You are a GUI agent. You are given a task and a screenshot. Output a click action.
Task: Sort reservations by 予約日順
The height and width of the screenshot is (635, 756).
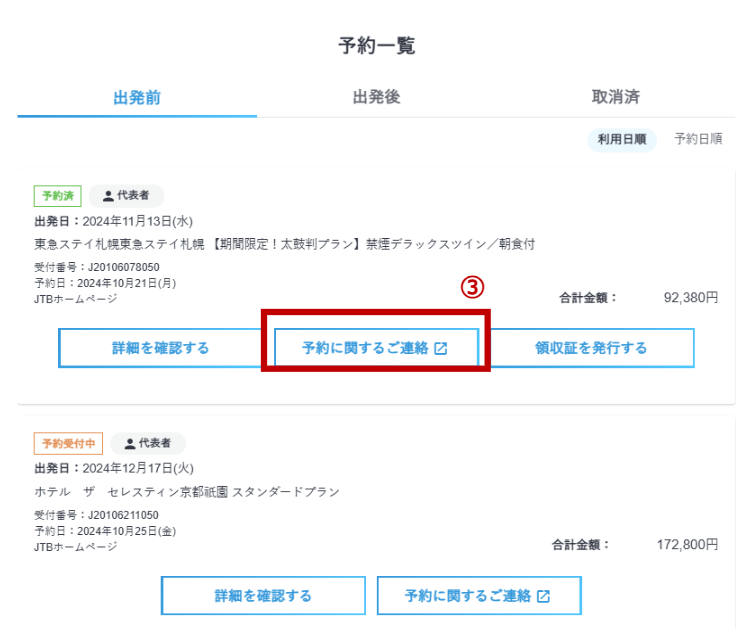pyautogui.click(x=698, y=139)
